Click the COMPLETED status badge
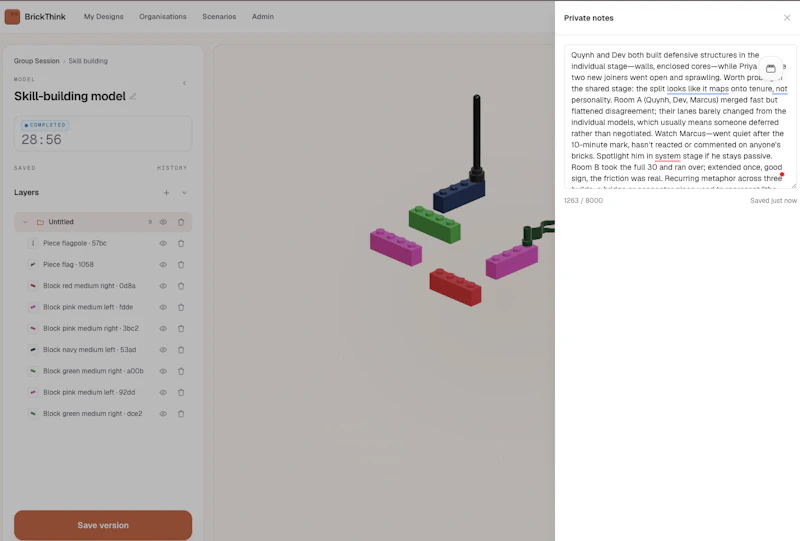Screen dimensions: 800x541 45,125
